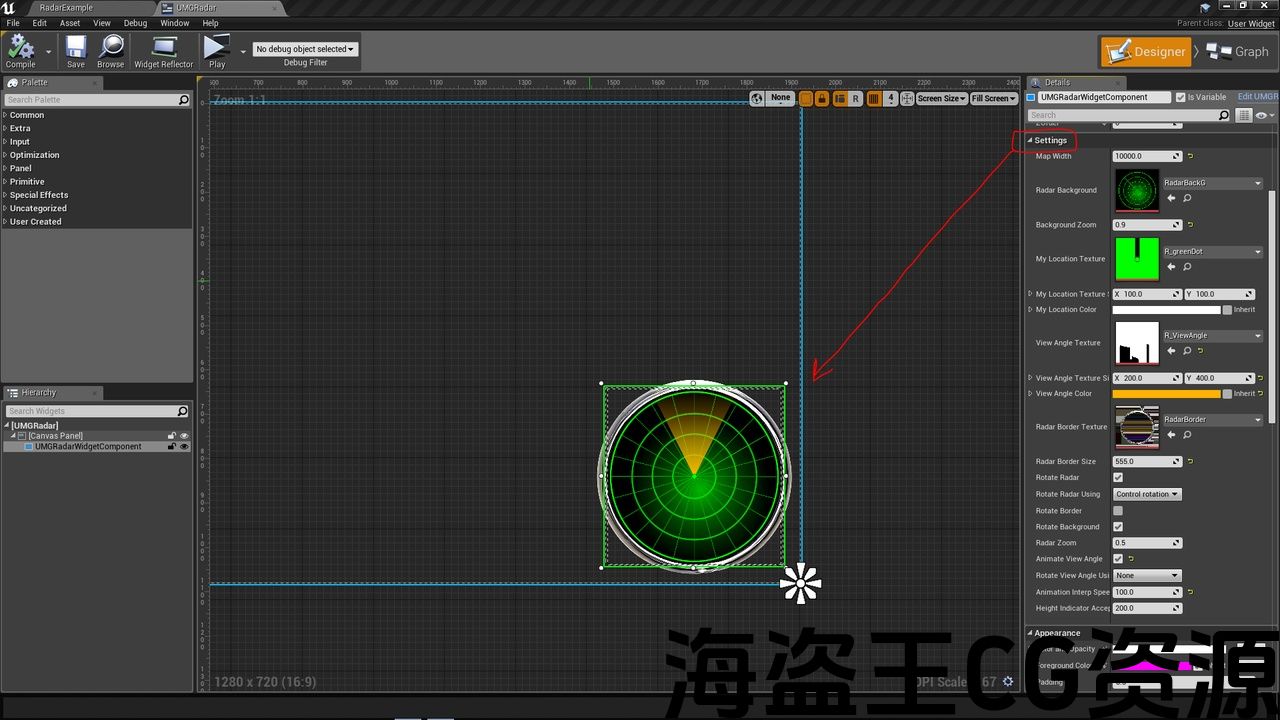The width and height of the screenshot is (1280, 720).
Task: Uncheck the Rotate Radar checkbox
Action: 1118,478
